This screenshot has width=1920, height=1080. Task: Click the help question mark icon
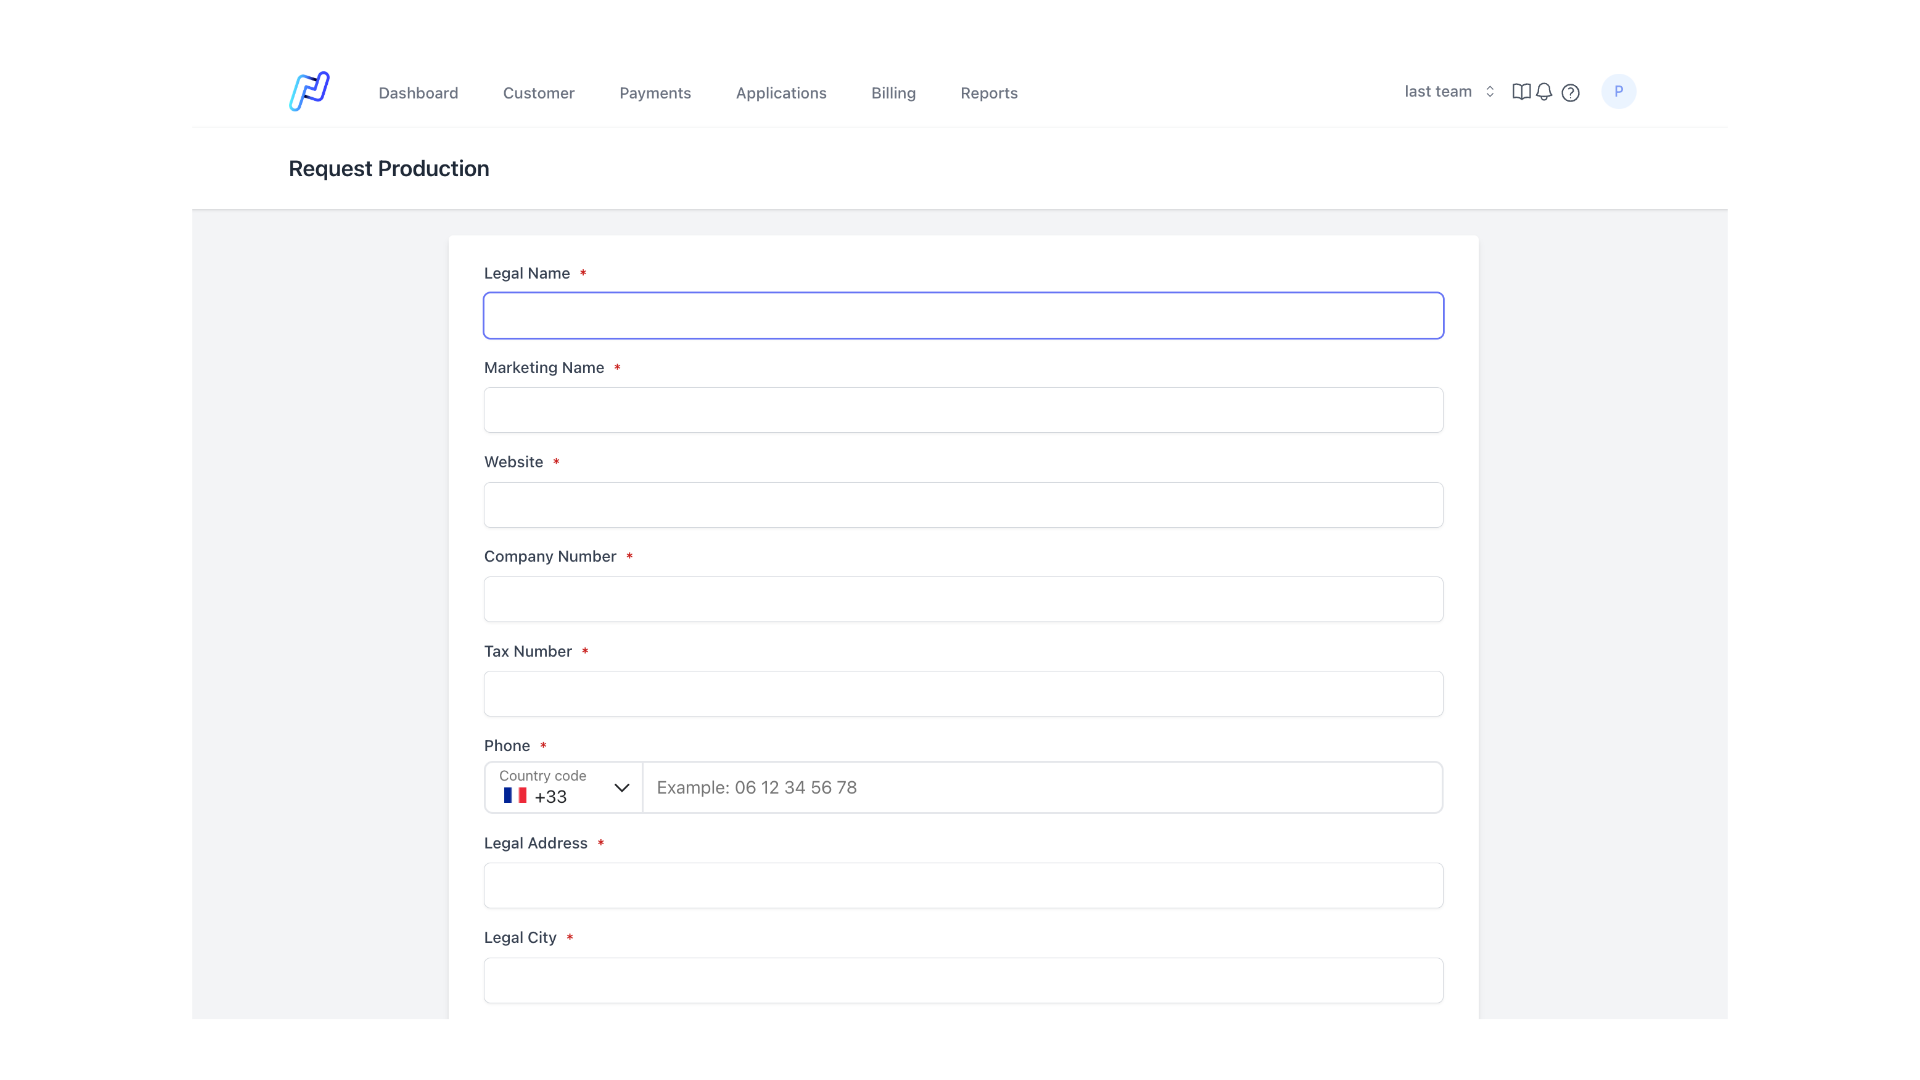1571,92
